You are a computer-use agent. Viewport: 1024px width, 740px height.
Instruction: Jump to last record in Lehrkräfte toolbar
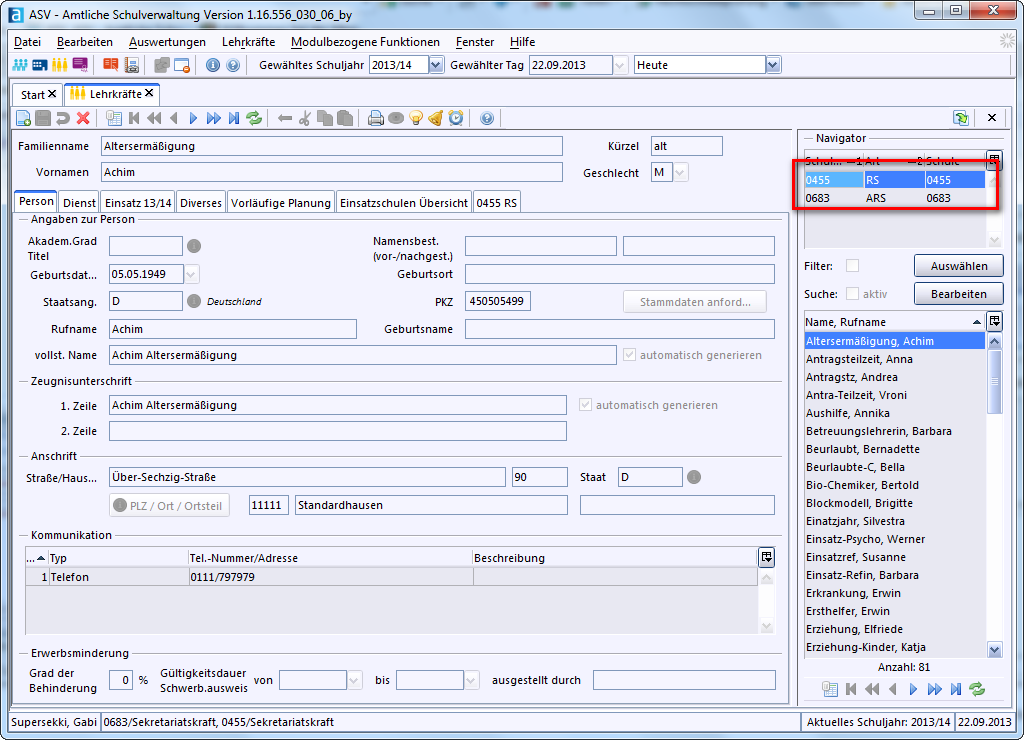click(x=234, y=118)
